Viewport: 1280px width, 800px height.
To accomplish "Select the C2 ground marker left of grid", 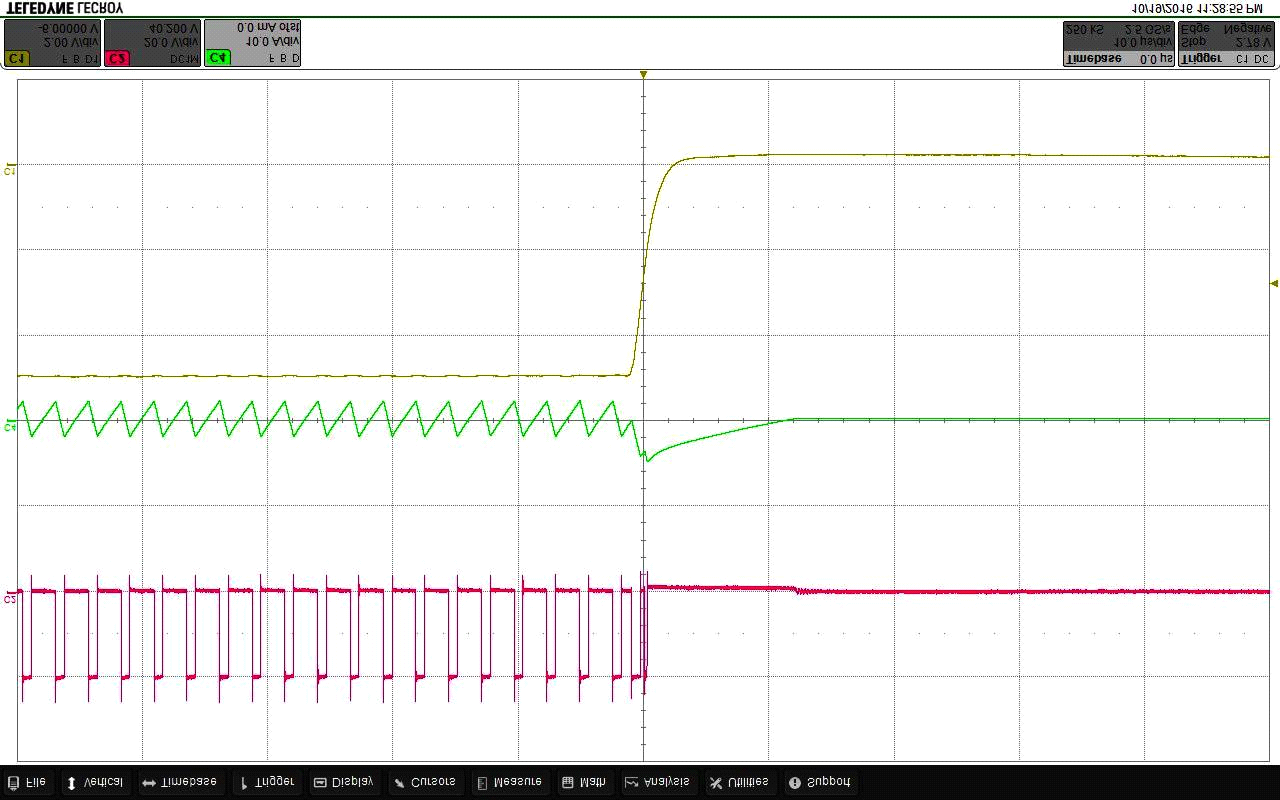I will 10,597.
